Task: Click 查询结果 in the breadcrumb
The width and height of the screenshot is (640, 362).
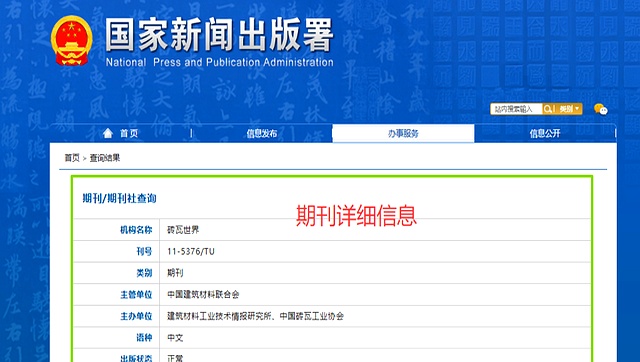Action: 105,158
